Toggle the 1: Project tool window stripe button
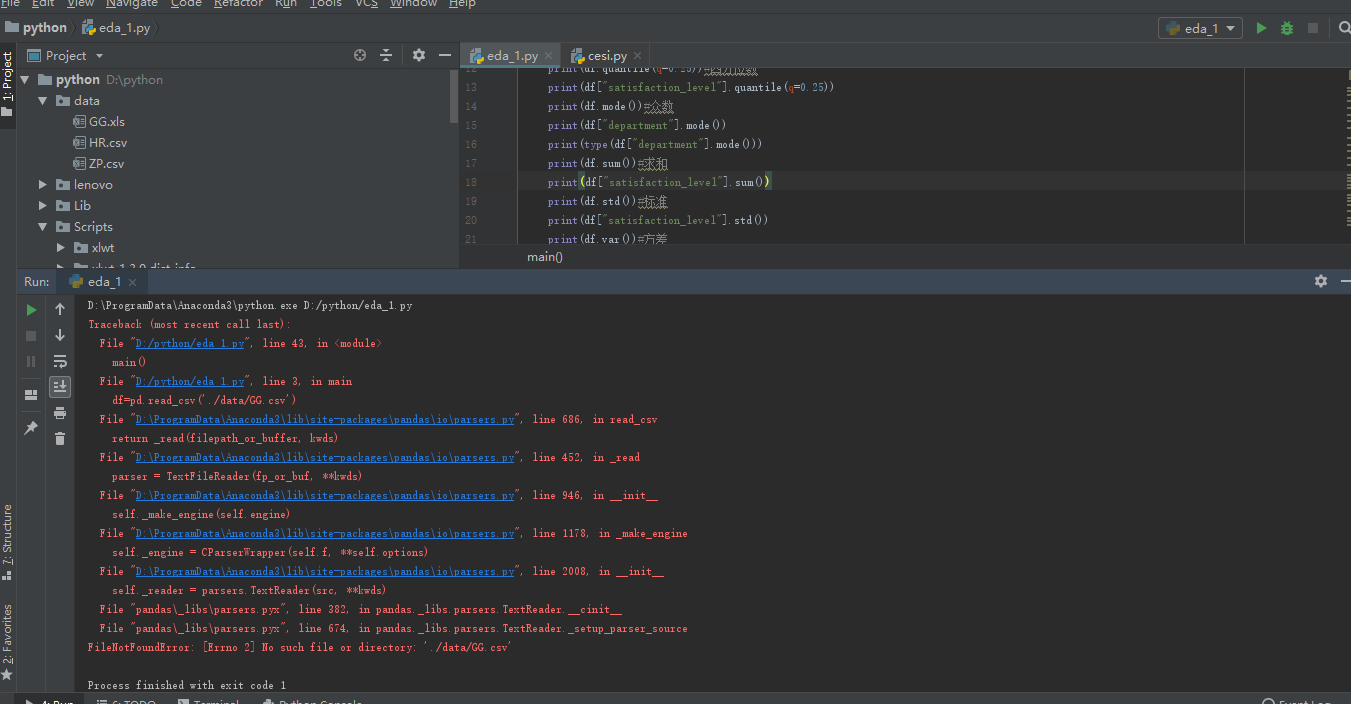 point(7,83)
